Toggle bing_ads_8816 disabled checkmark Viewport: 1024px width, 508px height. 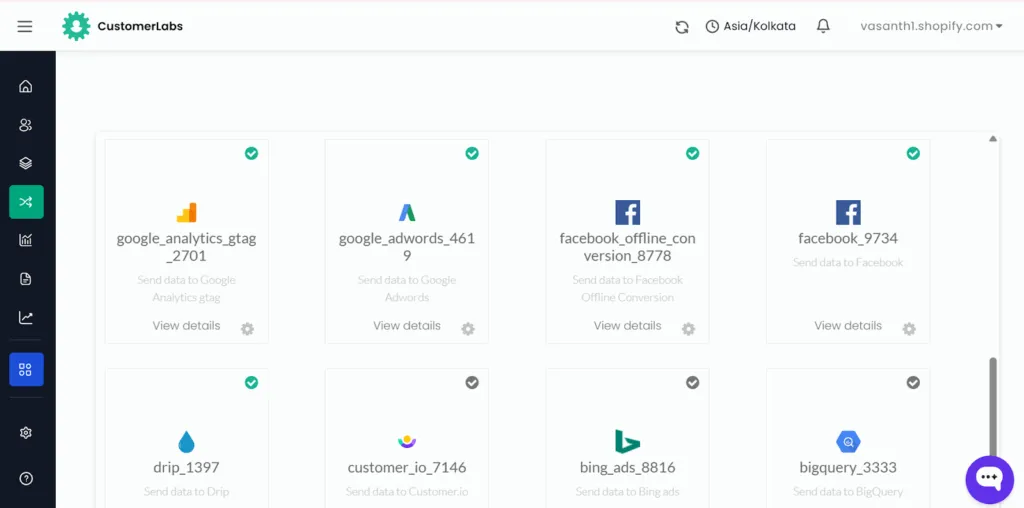[x=693, y=383]
